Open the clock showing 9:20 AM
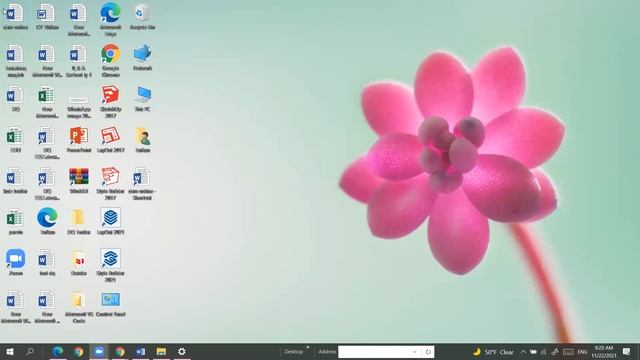Viewport: 640px width, 360px height. click(604, 352)
